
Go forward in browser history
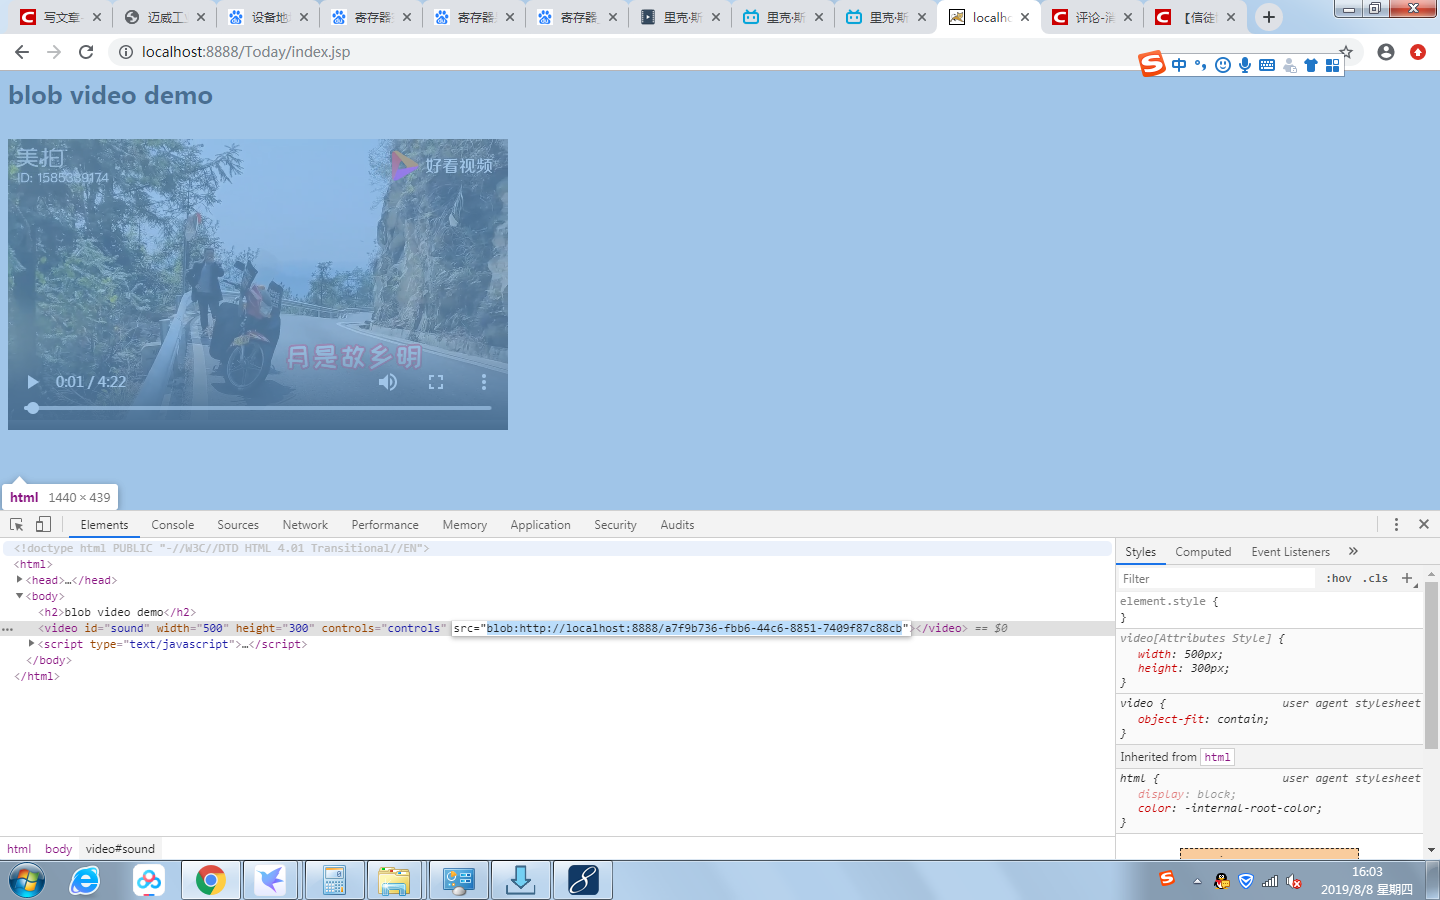pyautogui.click(x=54, y=52)
